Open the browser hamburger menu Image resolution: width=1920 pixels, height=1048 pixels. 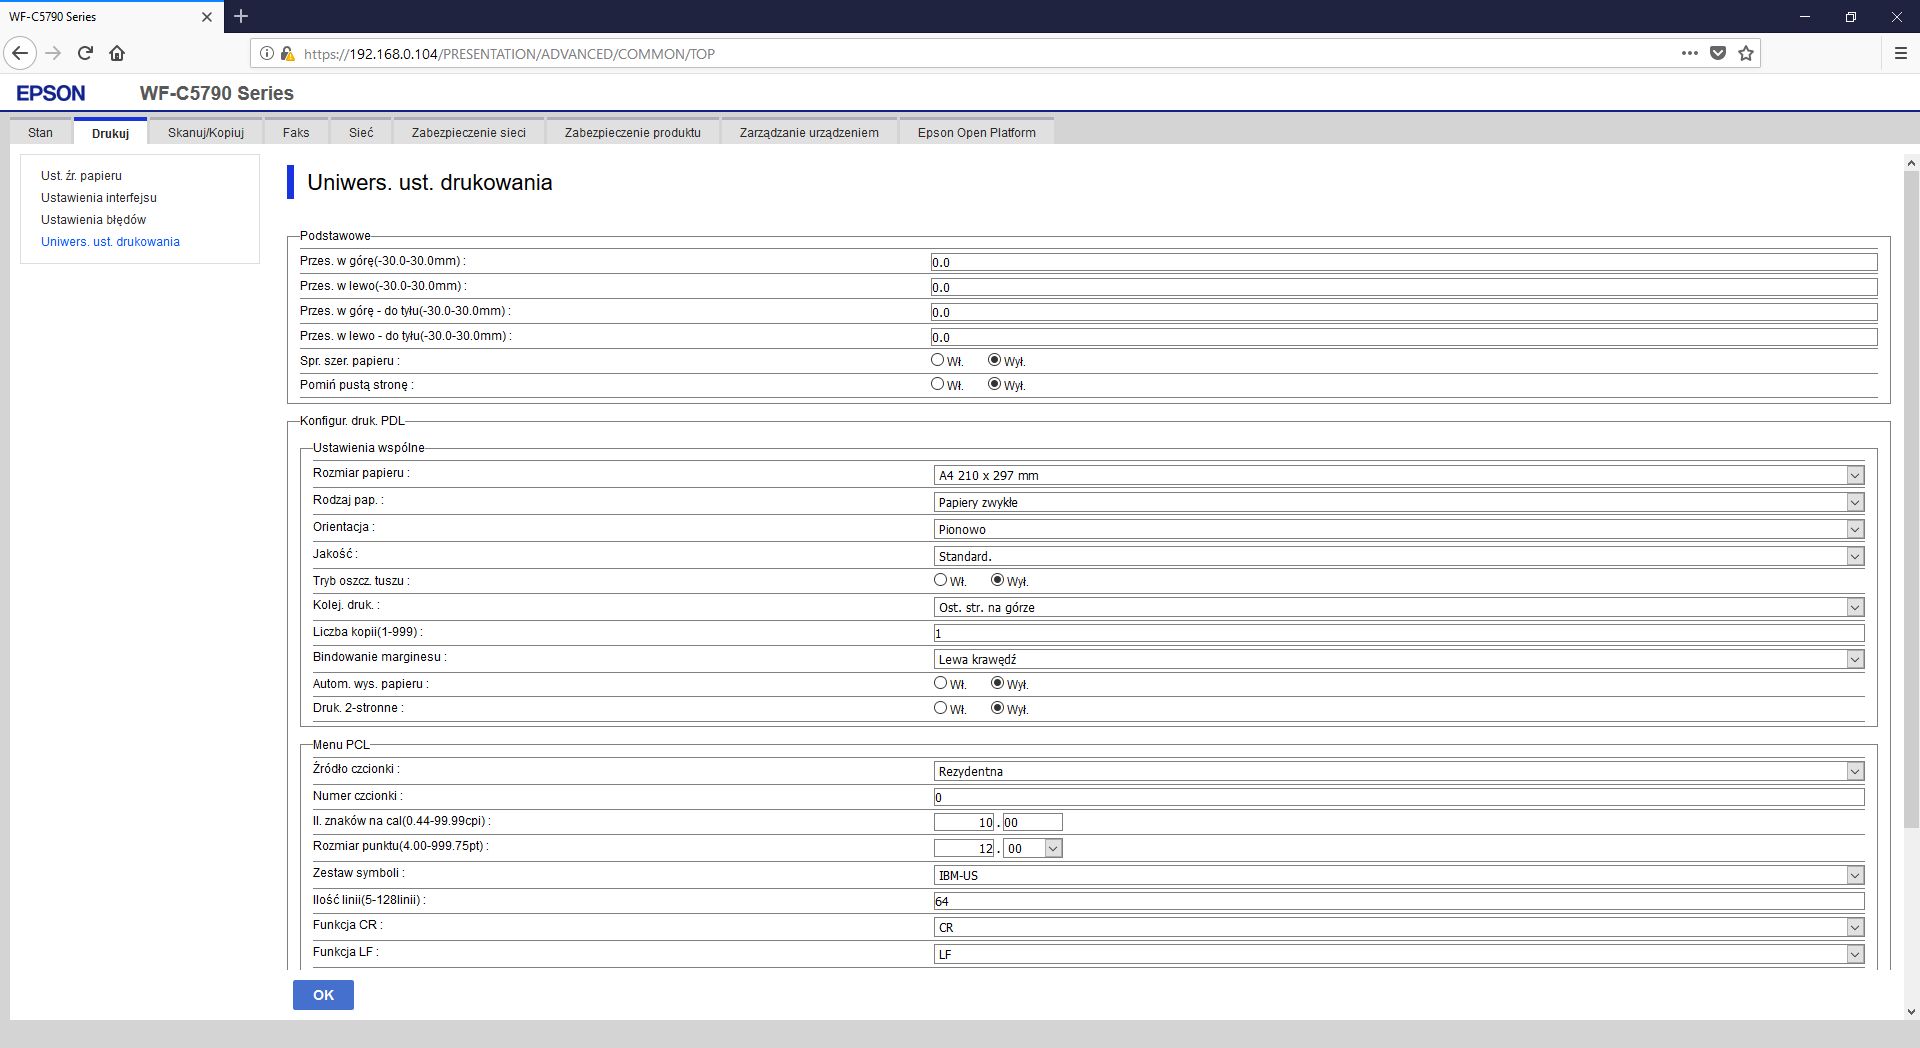coord(1901,53)
